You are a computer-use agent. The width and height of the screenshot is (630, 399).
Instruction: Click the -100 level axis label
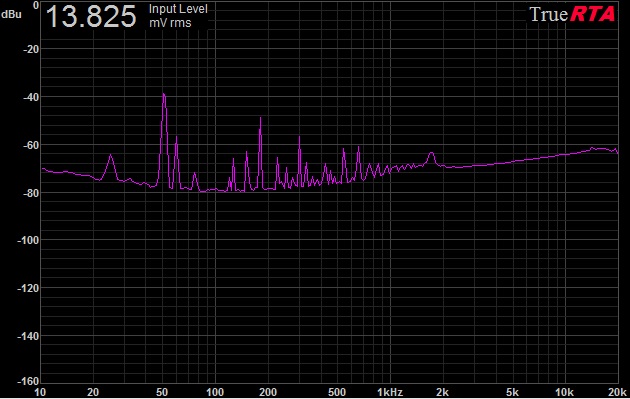28,240
